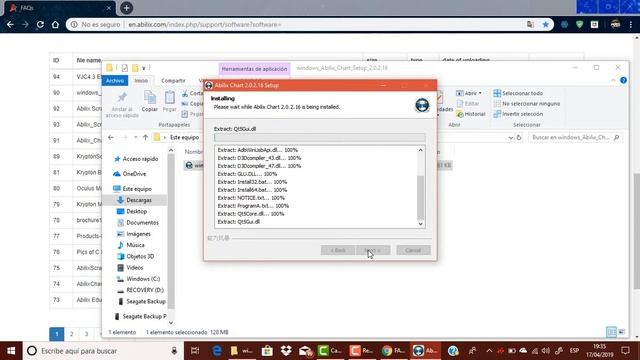Click the Next button in installer
The height and width of the screenshot is (360, 640).
[x=373, y=250]
